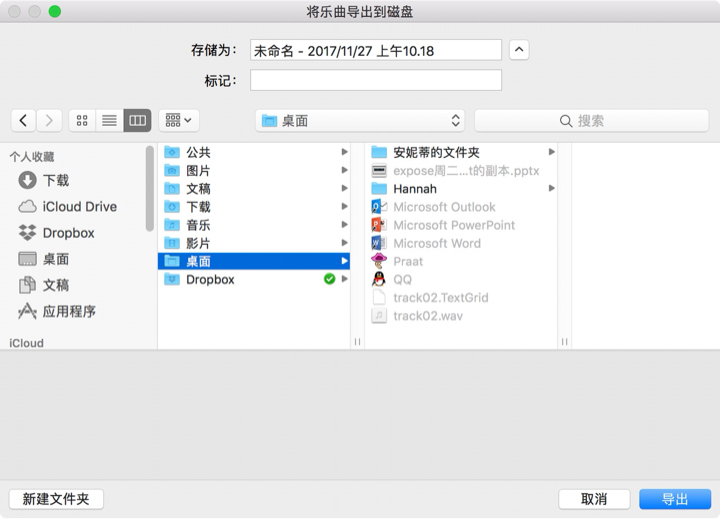720x519 pixels.
Task: Click the second column resize handle
Action: (564, 341)
